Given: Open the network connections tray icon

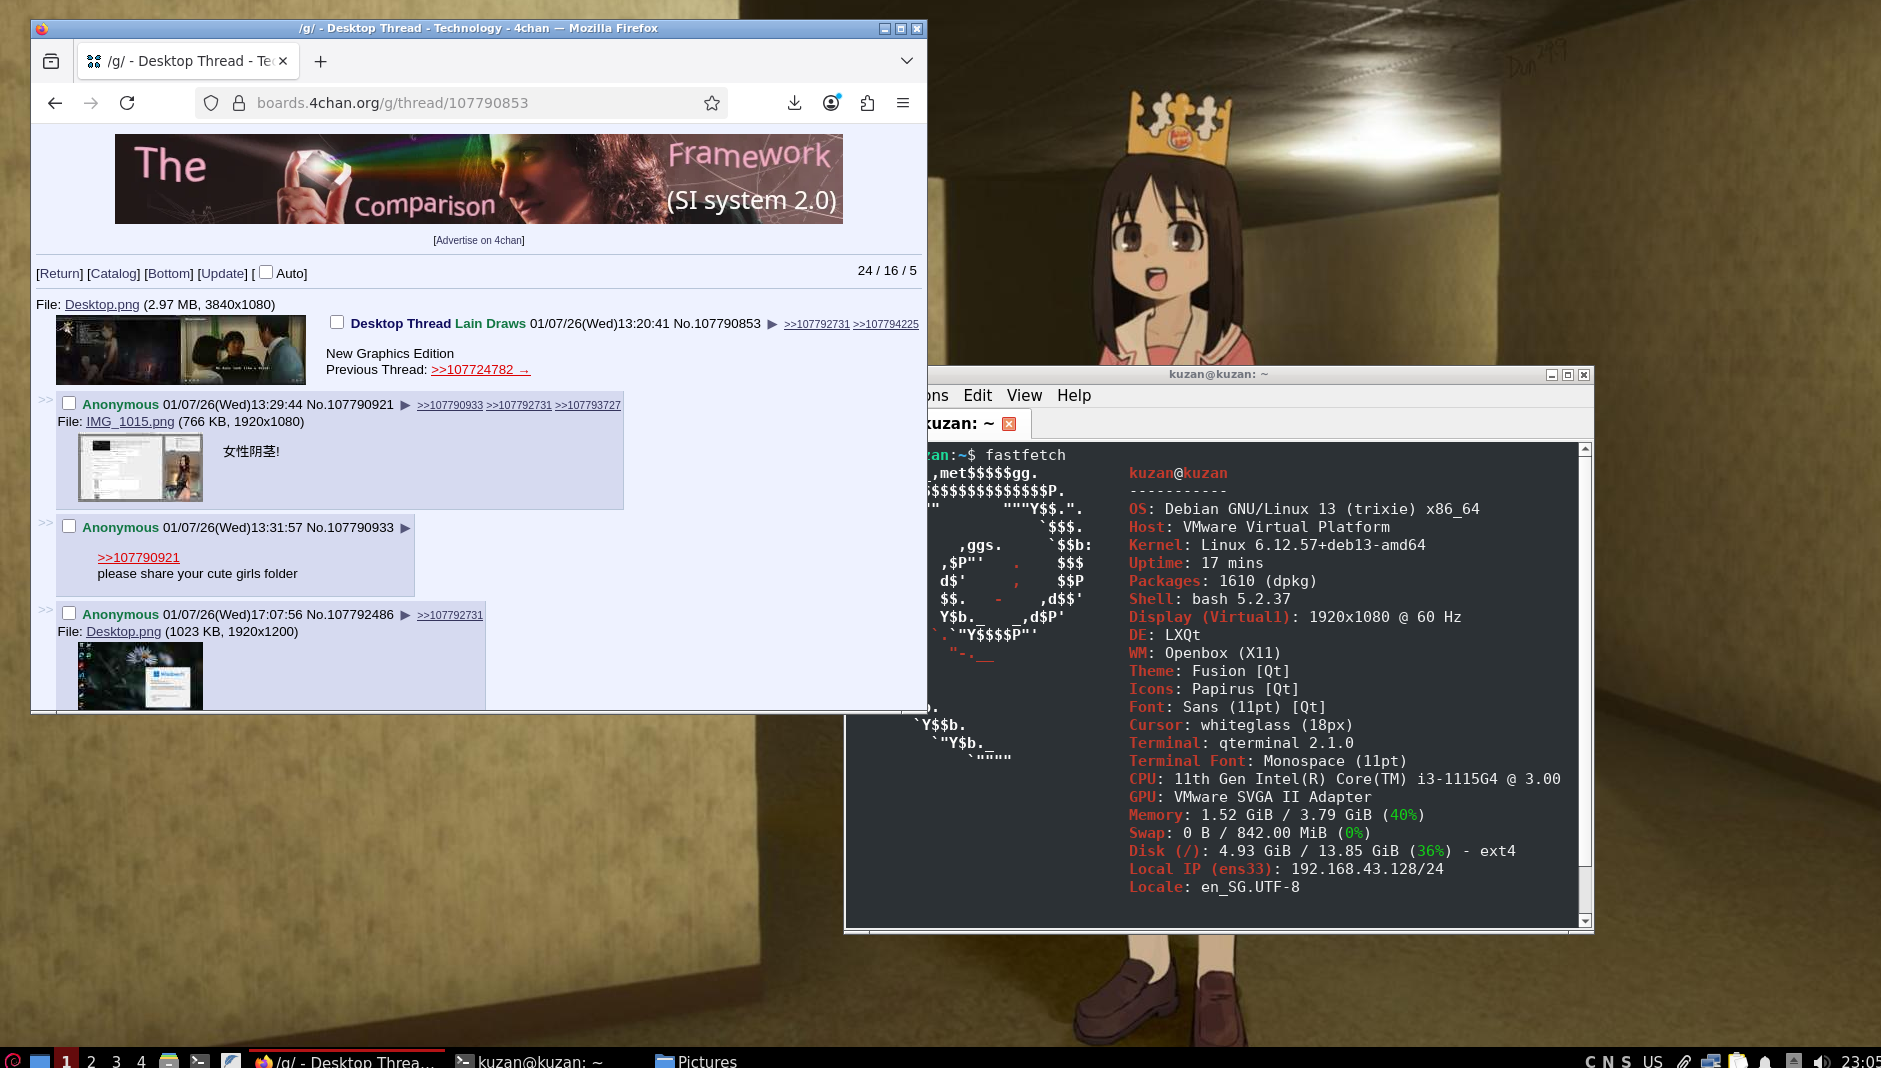Looking at the screenshot, I should (x=1711, y=1061).
